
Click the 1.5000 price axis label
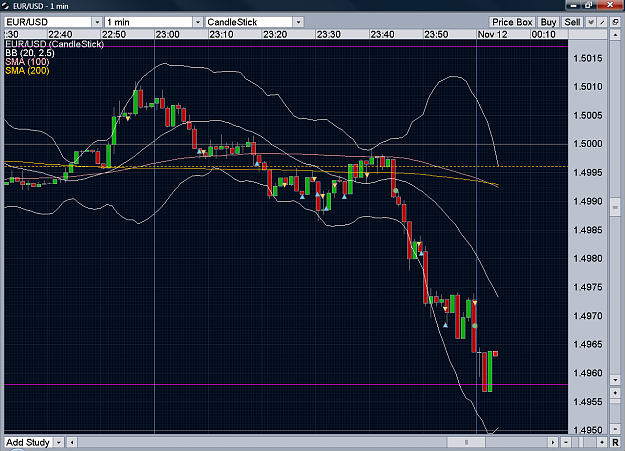[x=588, y=144]
